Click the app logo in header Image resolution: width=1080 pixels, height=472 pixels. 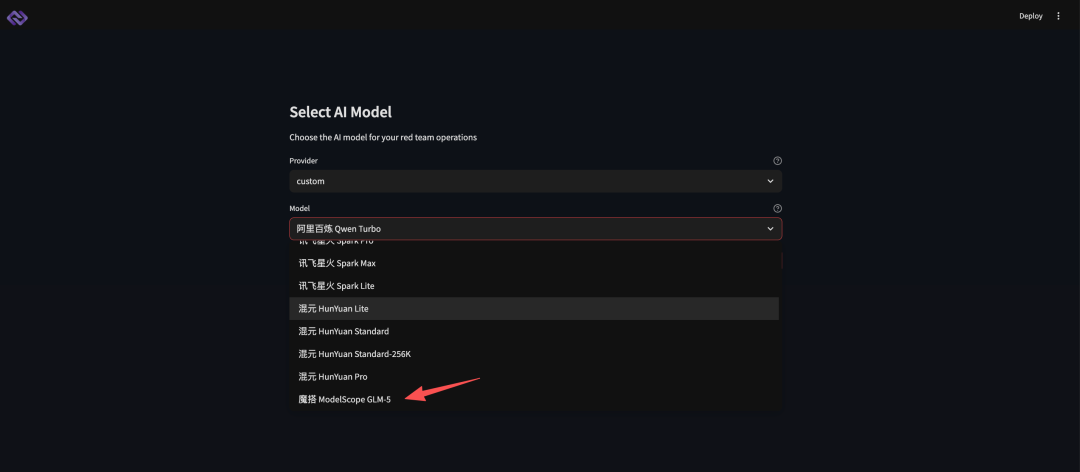17,16
